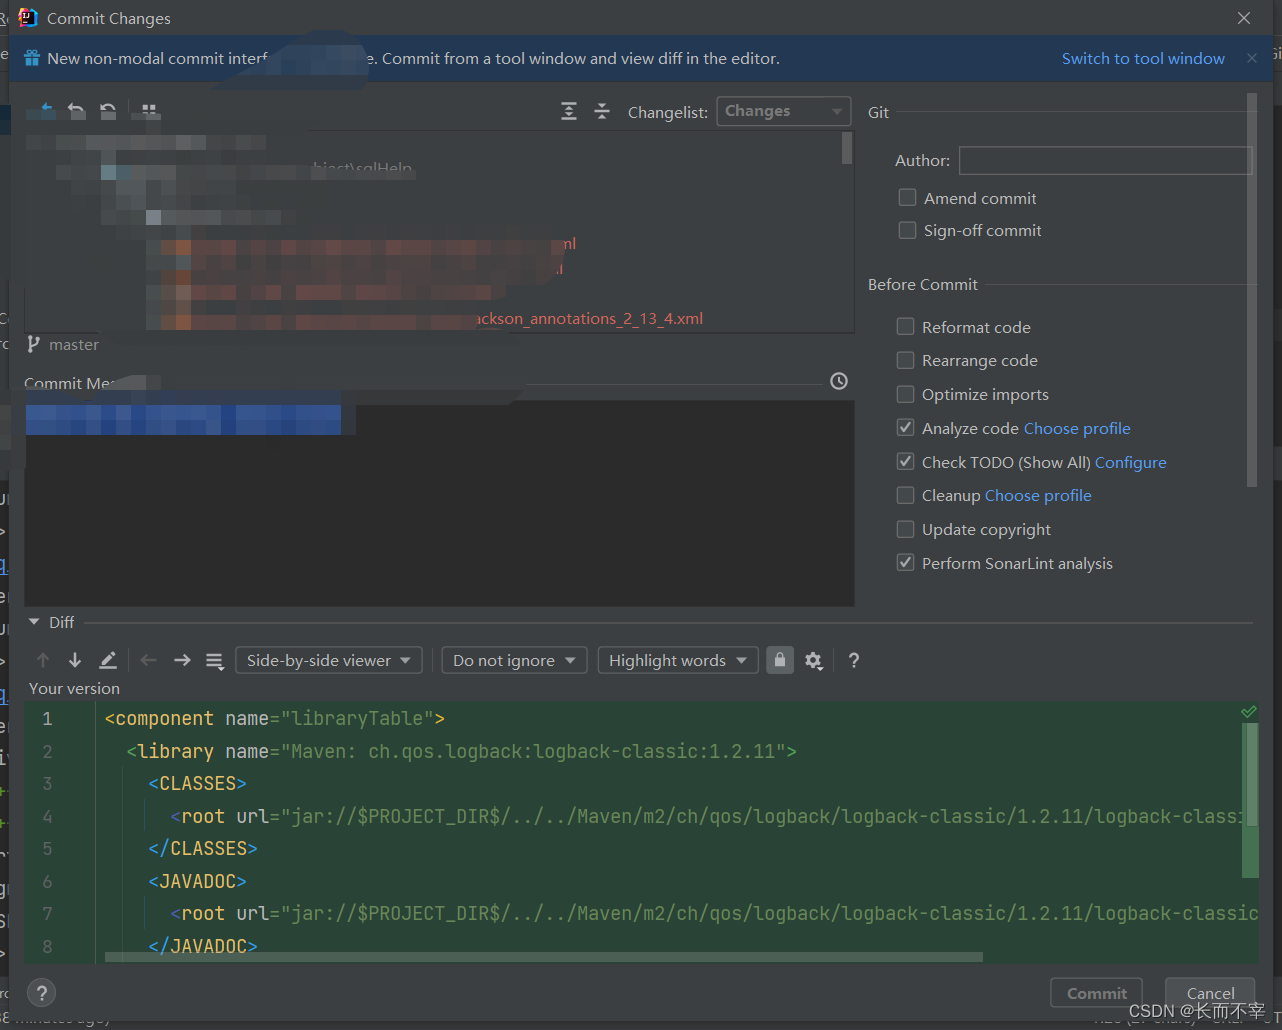Viewport: 1282px width, 1030px height.
Task: Enable Cleanup checkbox
Action: point(906,495)
